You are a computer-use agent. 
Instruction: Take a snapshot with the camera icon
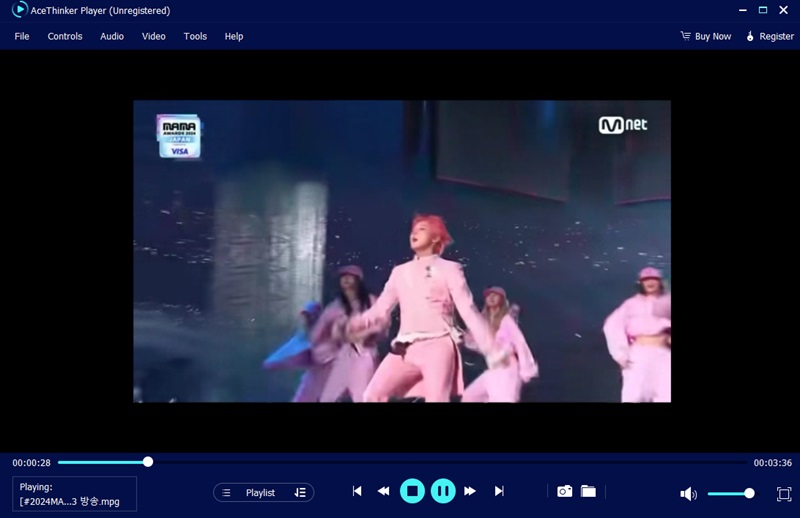point(564,491)
